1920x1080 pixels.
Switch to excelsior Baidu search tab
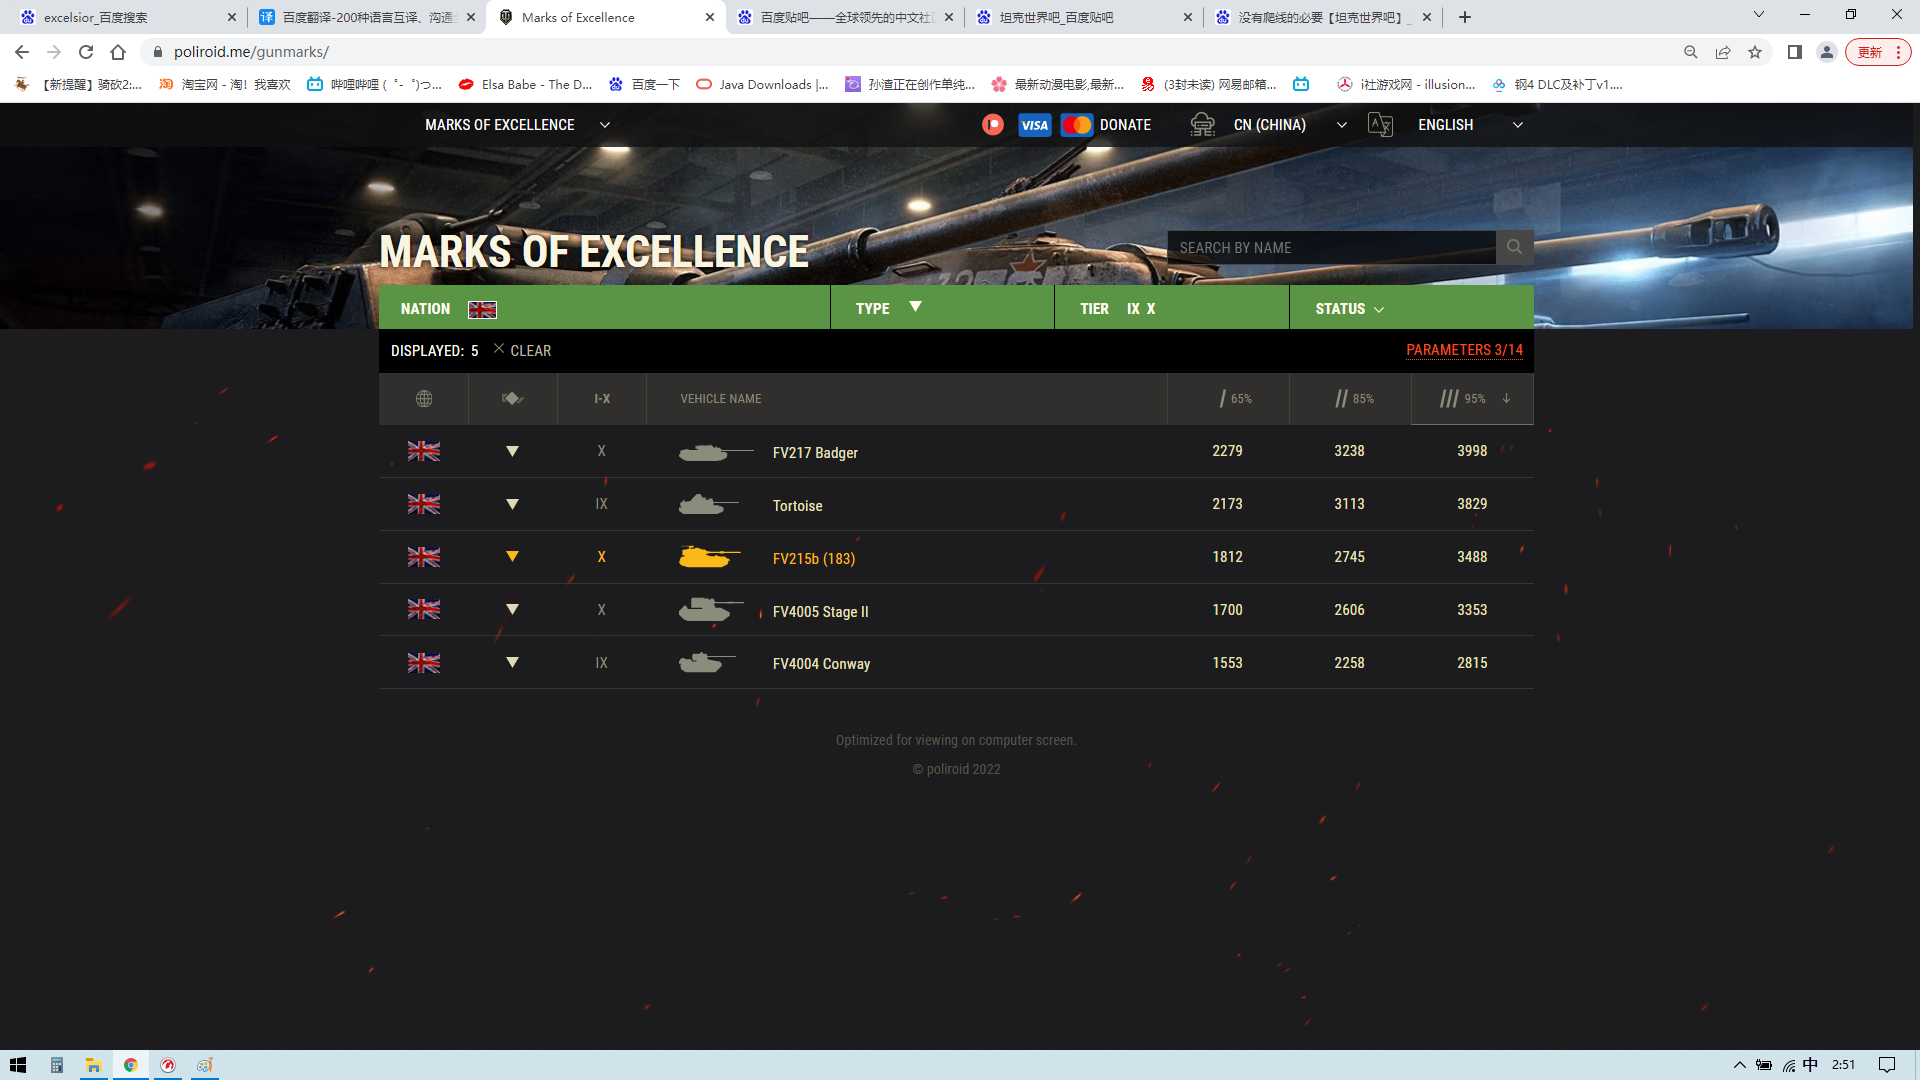[x=125, y=17]
